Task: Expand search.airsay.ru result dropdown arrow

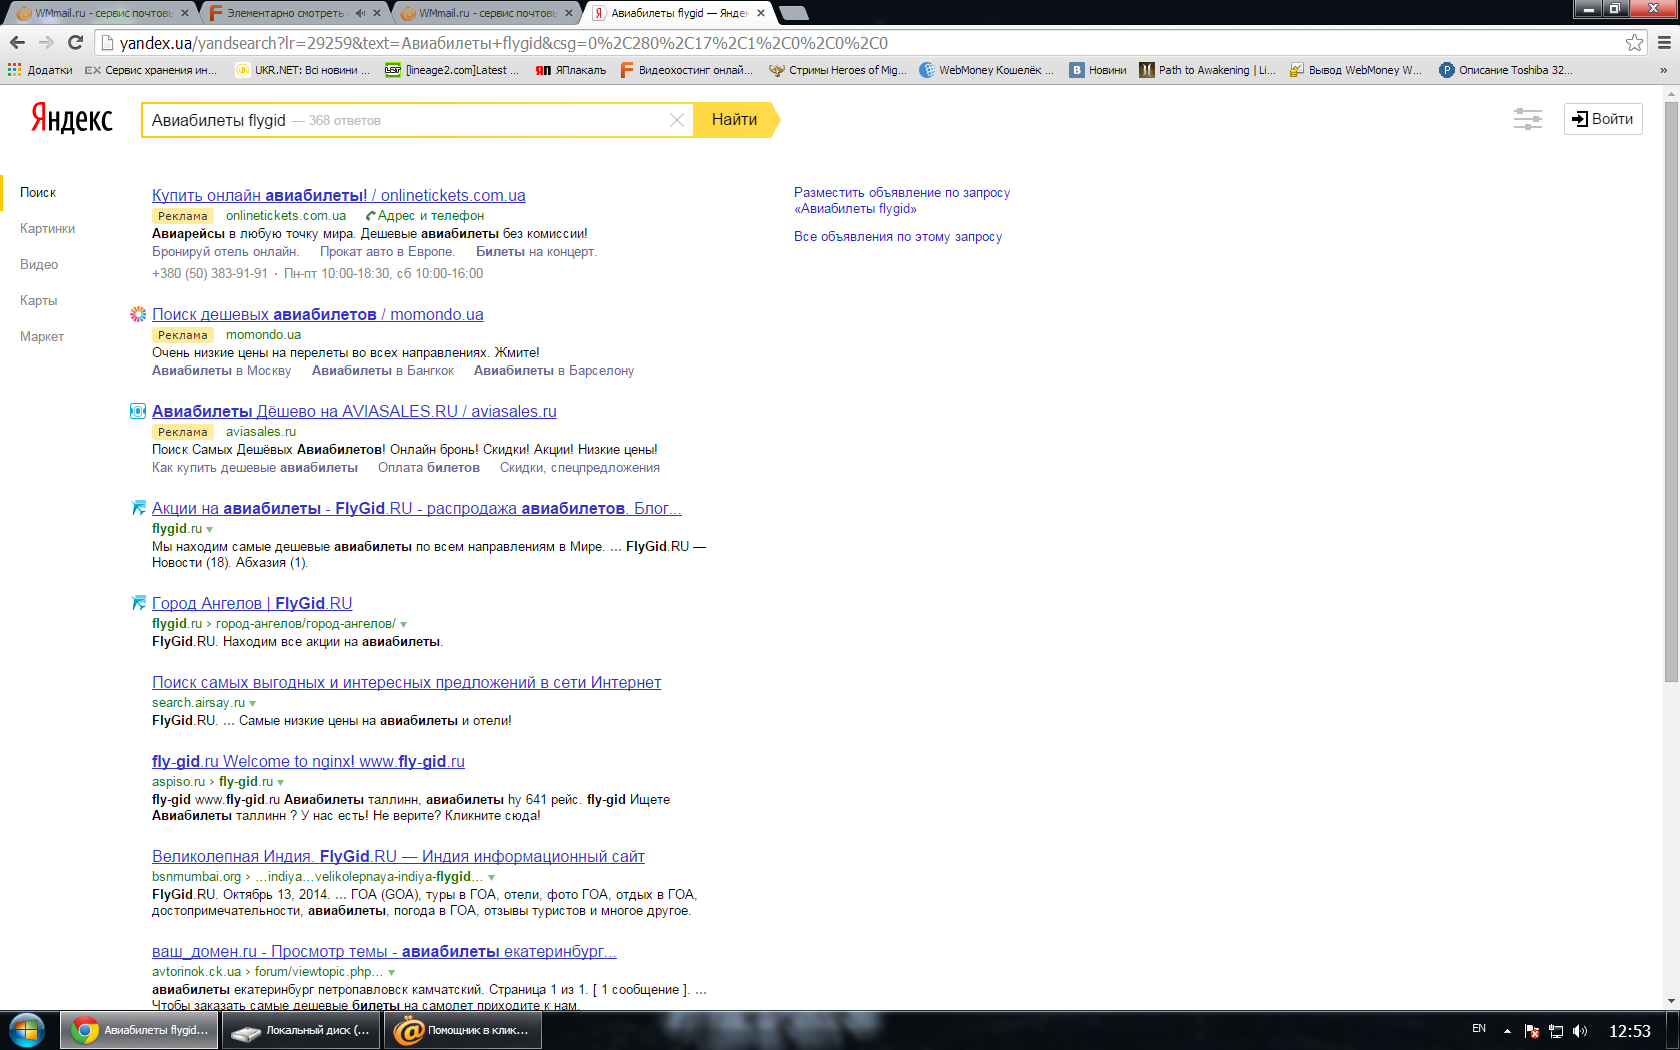Action: [253, 703]
